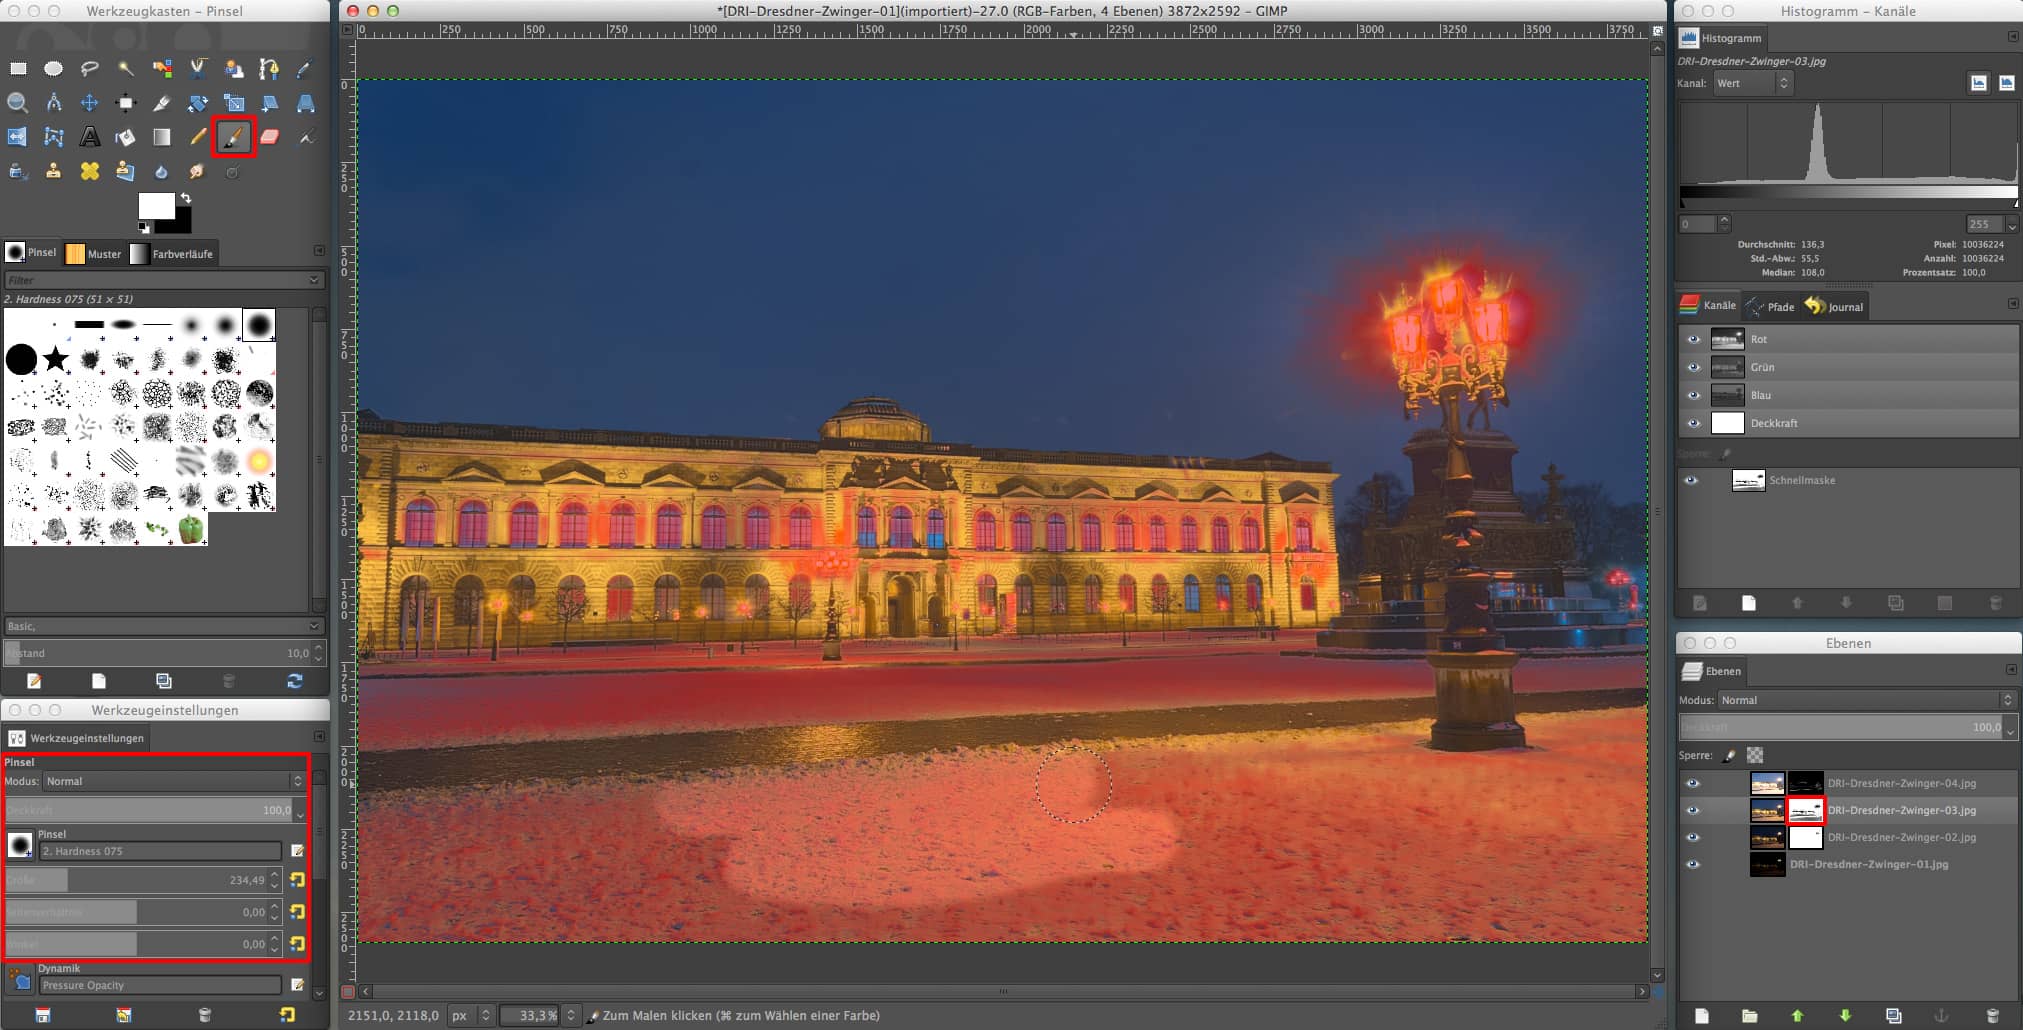Select the Paintbrush tool in the toolbox
Viewport: 2023px width, 1030px height.
(x=232, y=137)
